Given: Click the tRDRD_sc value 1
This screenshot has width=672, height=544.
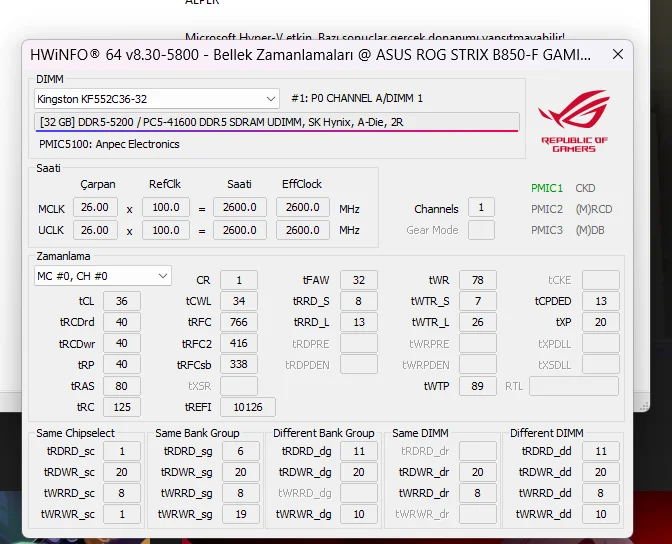Looking at the screenshot, I should coord(122,451).
